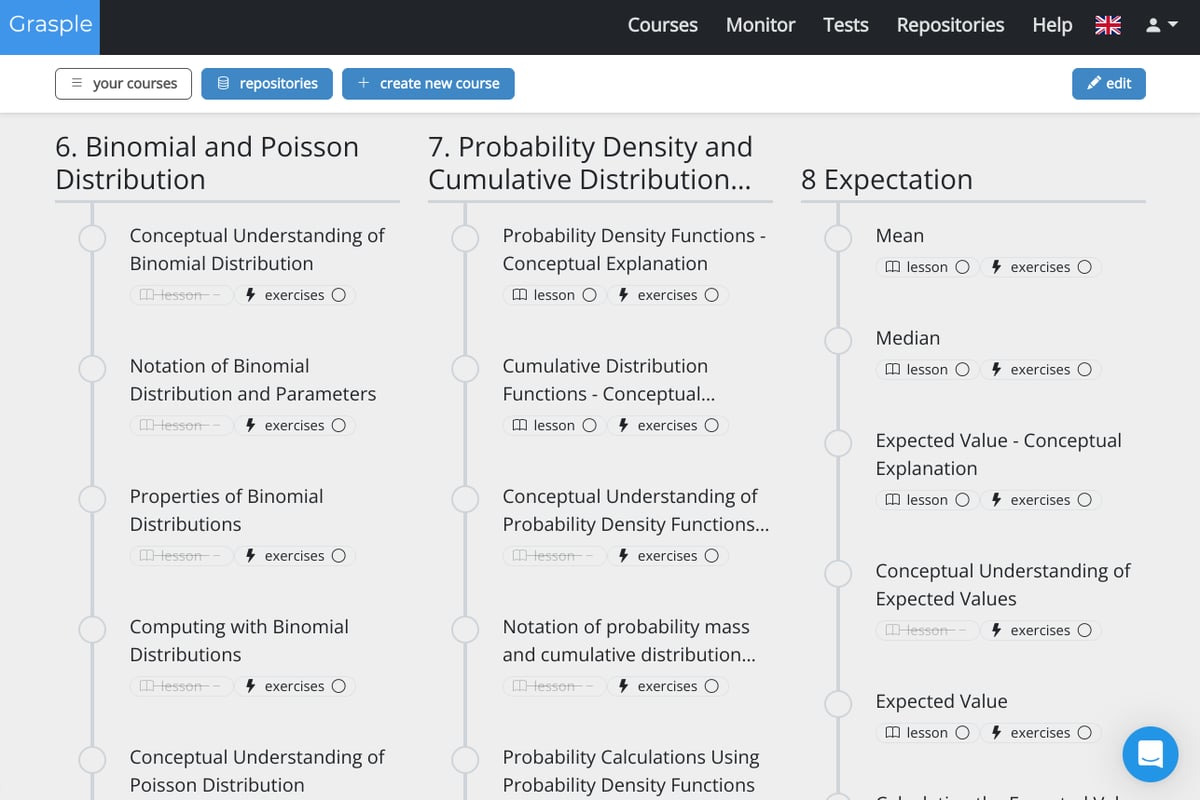Click the milestone circle beside Conceptual Understanding of Binomial Distribution

[92, 239]
